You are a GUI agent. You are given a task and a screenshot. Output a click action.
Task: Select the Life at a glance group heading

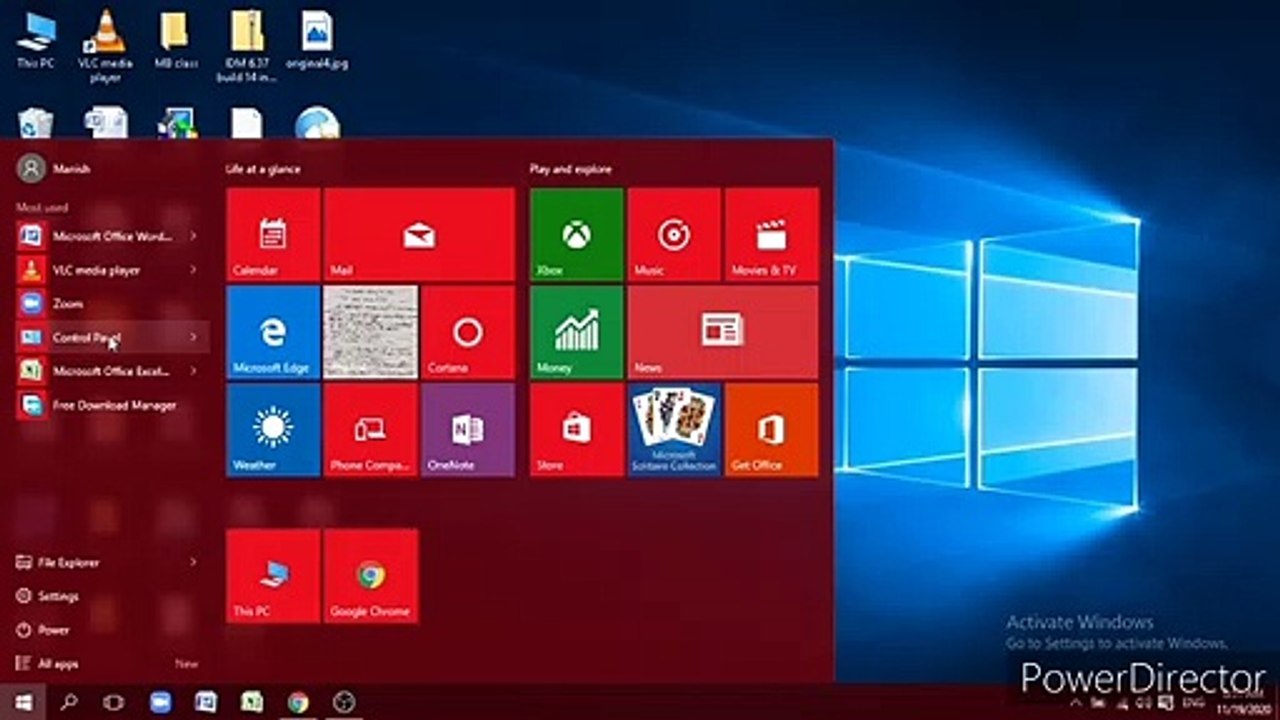click(x=263, y=169)
